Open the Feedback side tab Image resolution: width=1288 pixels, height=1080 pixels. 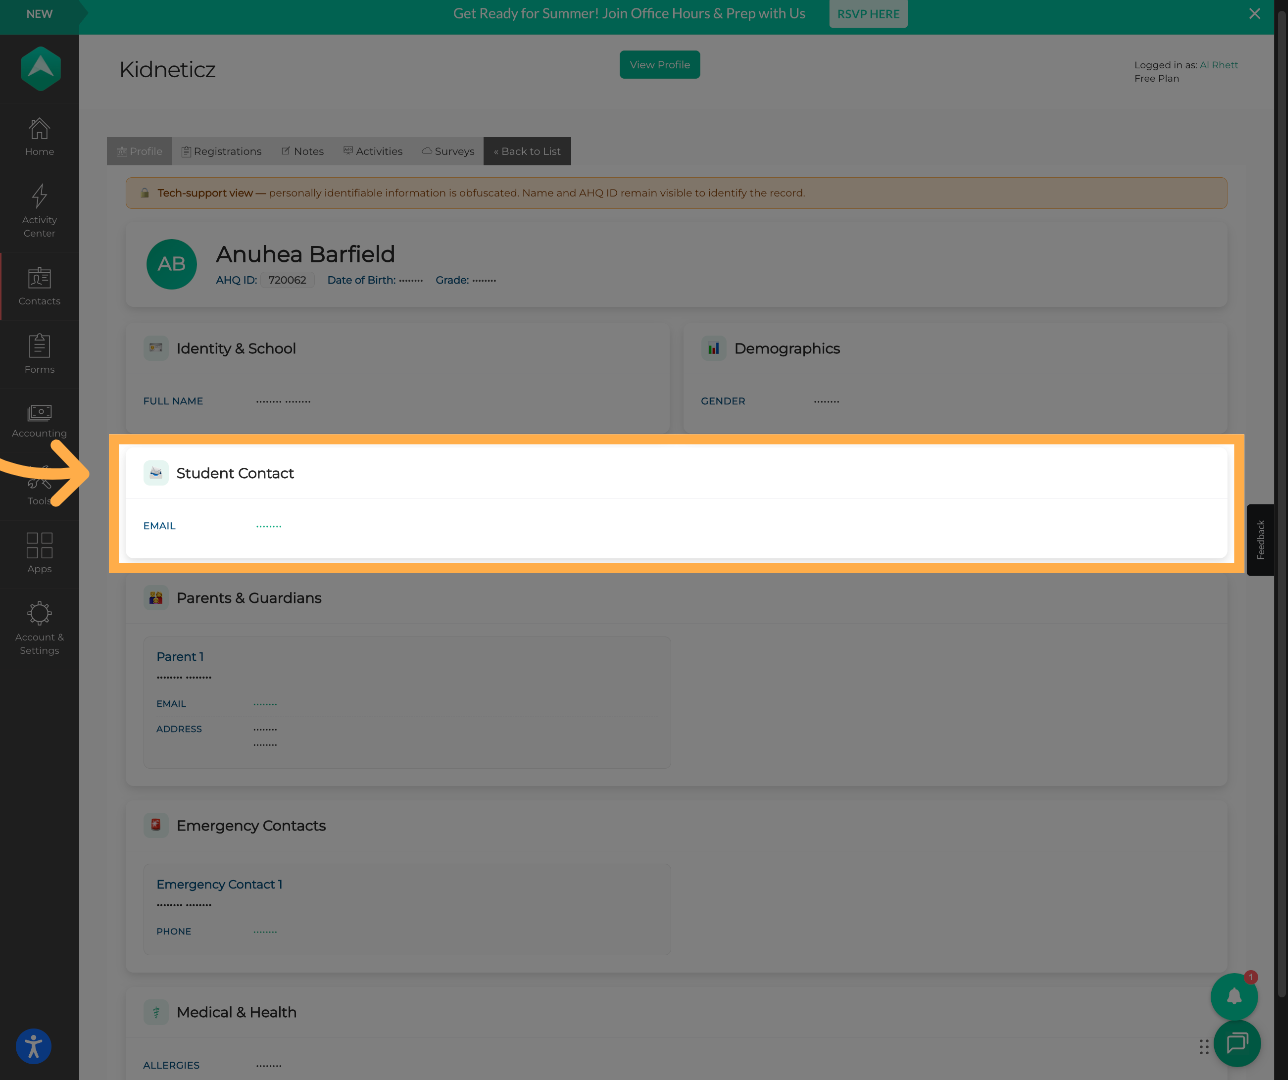(x=1261, y=540)
